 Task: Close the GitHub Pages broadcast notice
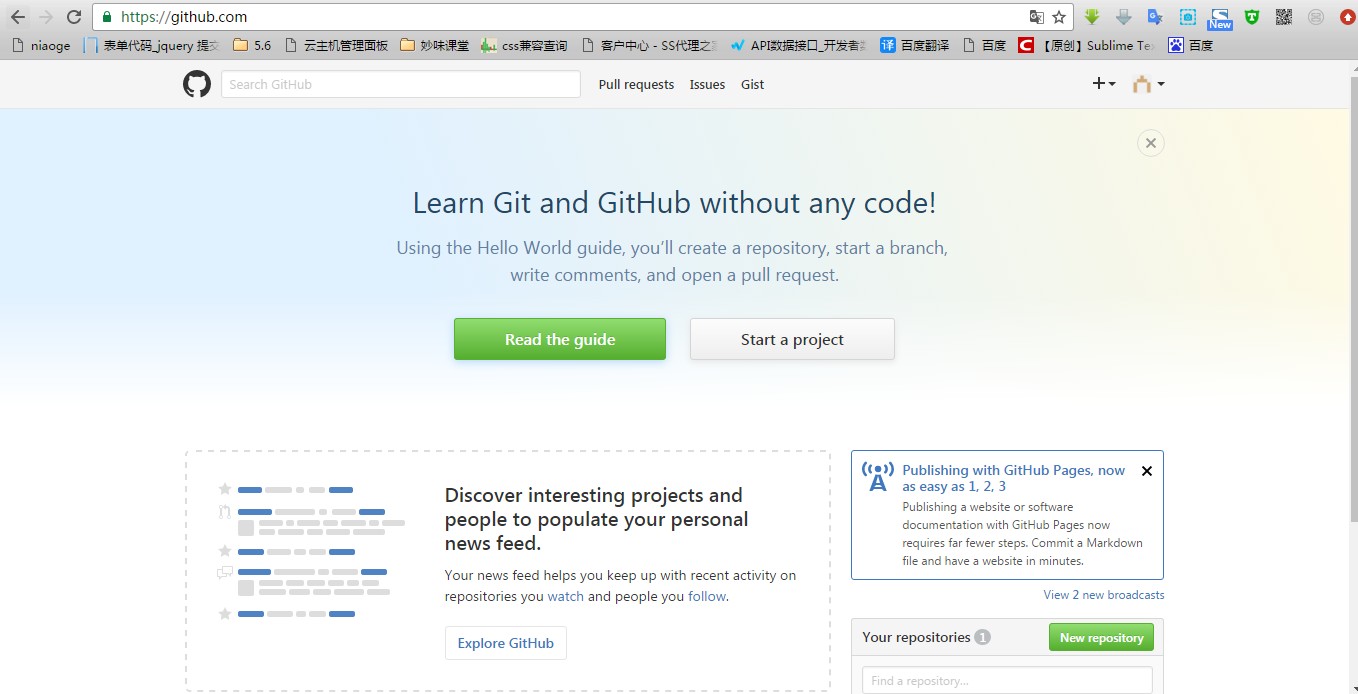(1147, 471)
